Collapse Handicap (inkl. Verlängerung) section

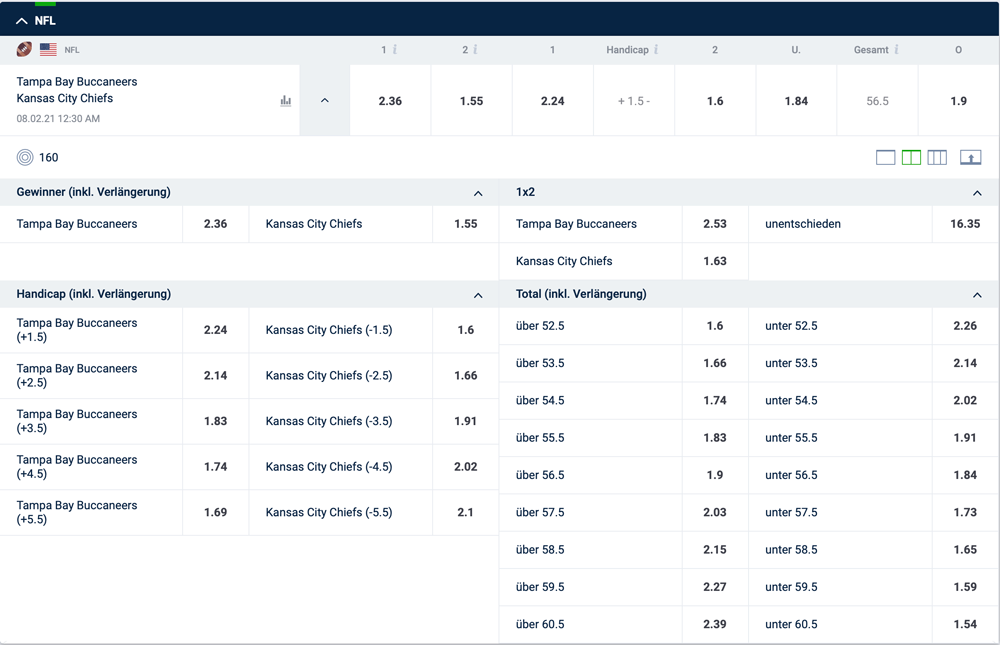coord(478,295)
